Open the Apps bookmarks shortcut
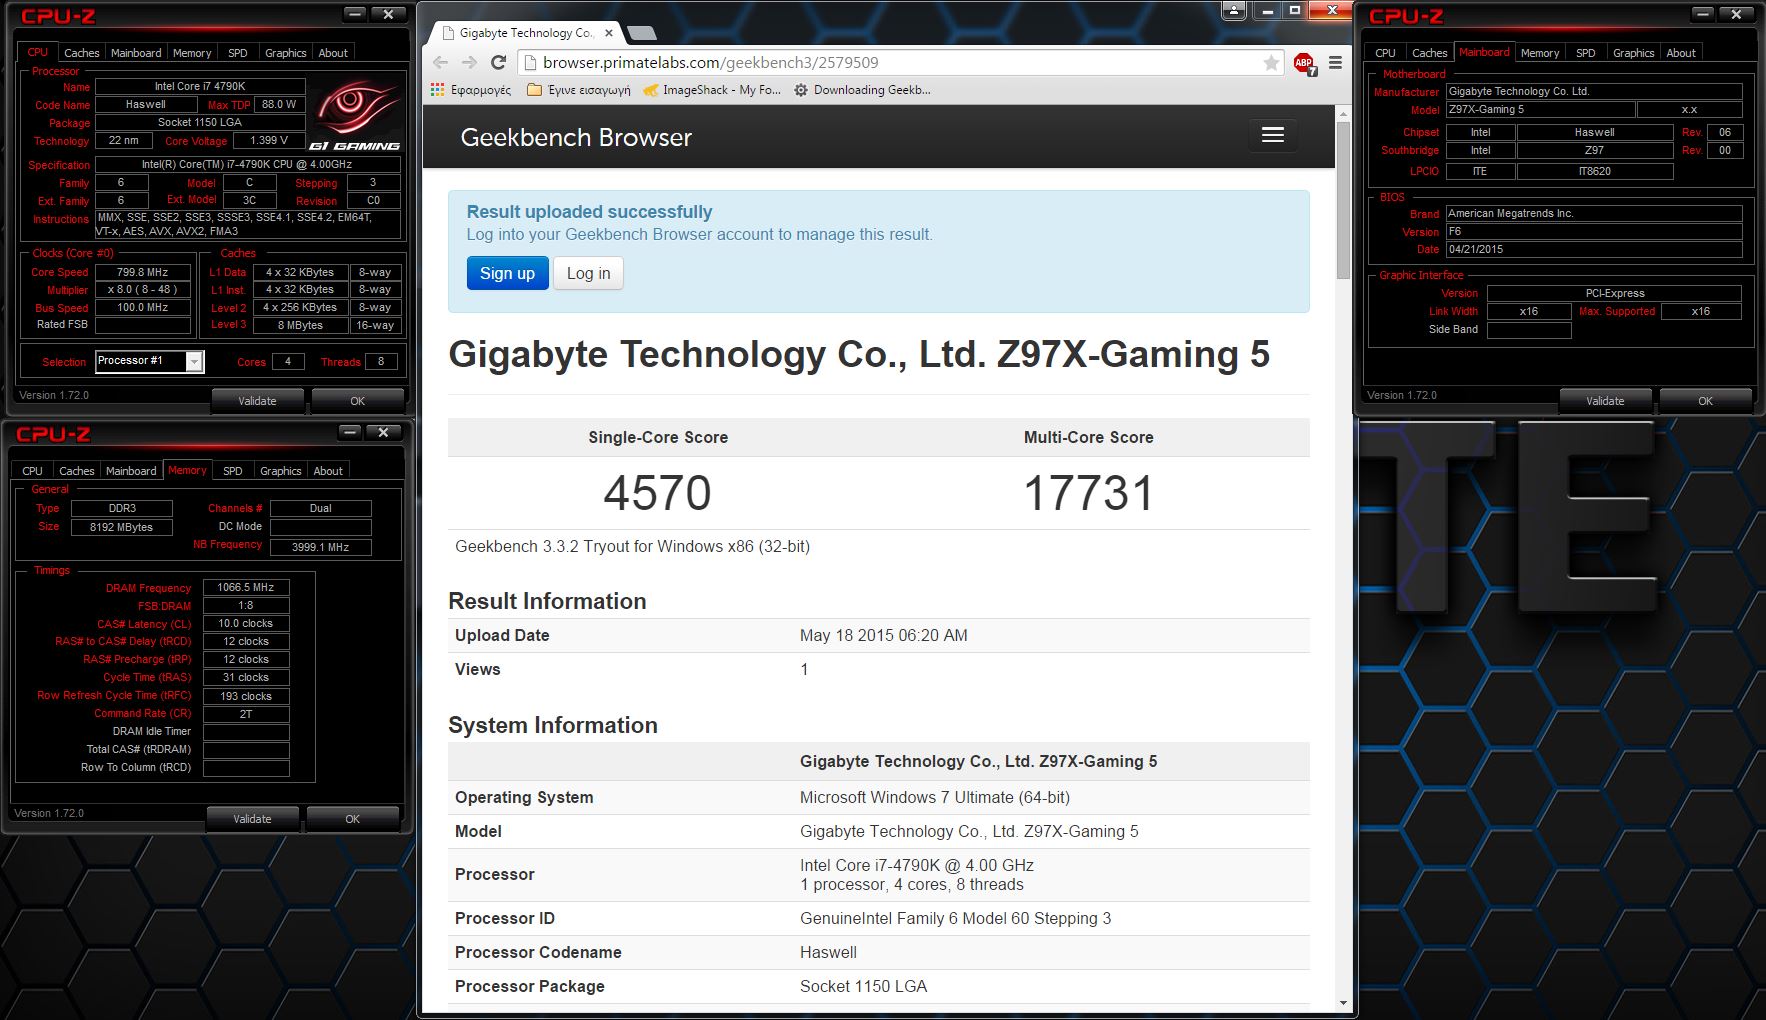The width and height of the screenshot is (1766, 1020). [471, 90]
